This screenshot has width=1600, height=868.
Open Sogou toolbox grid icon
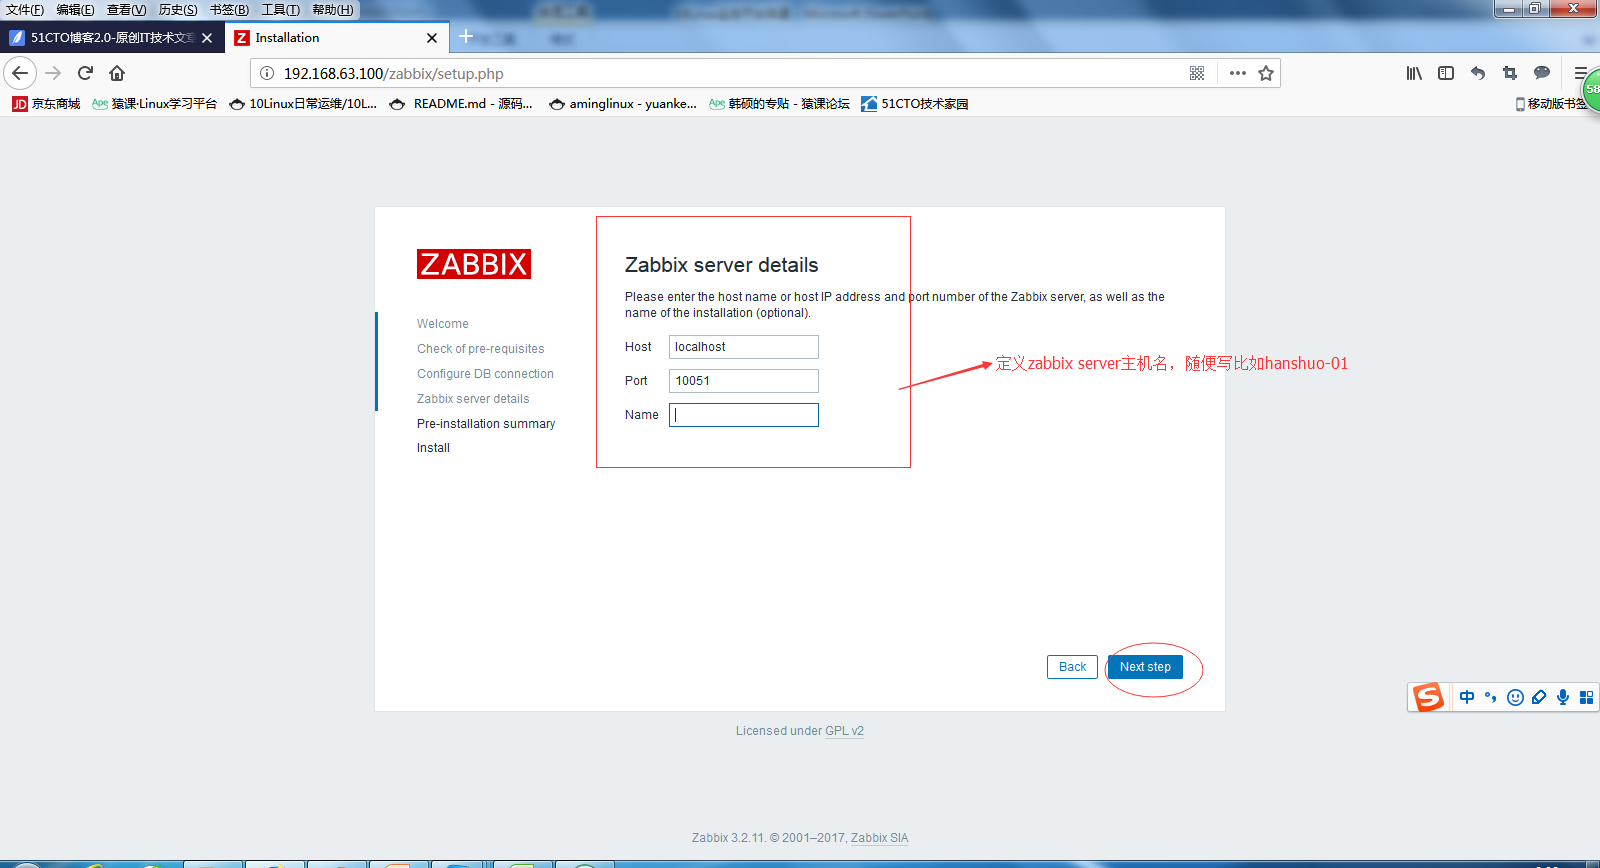point(1586,697)
